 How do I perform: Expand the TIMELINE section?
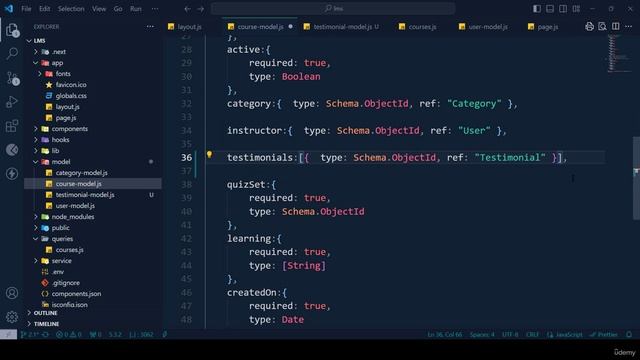coord(46,324)
